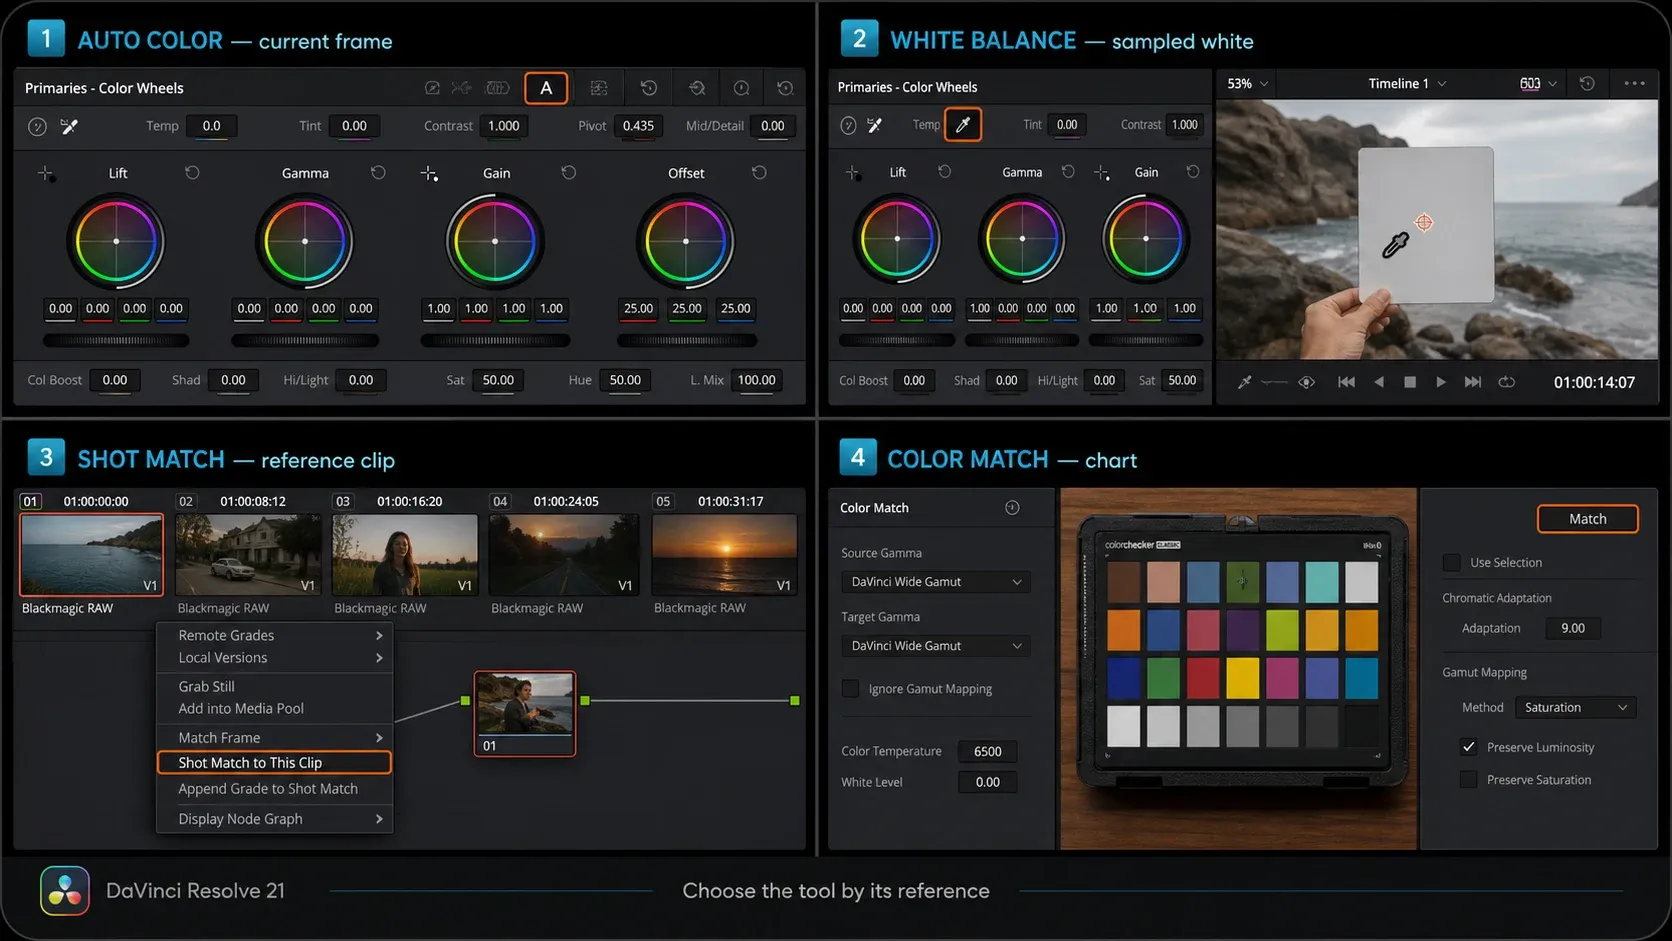Image resolution: width=1672 pixels, height=941 pixels.
Task: Click the DaVinci Resolve logo icon
Action: tap(65, 891)
